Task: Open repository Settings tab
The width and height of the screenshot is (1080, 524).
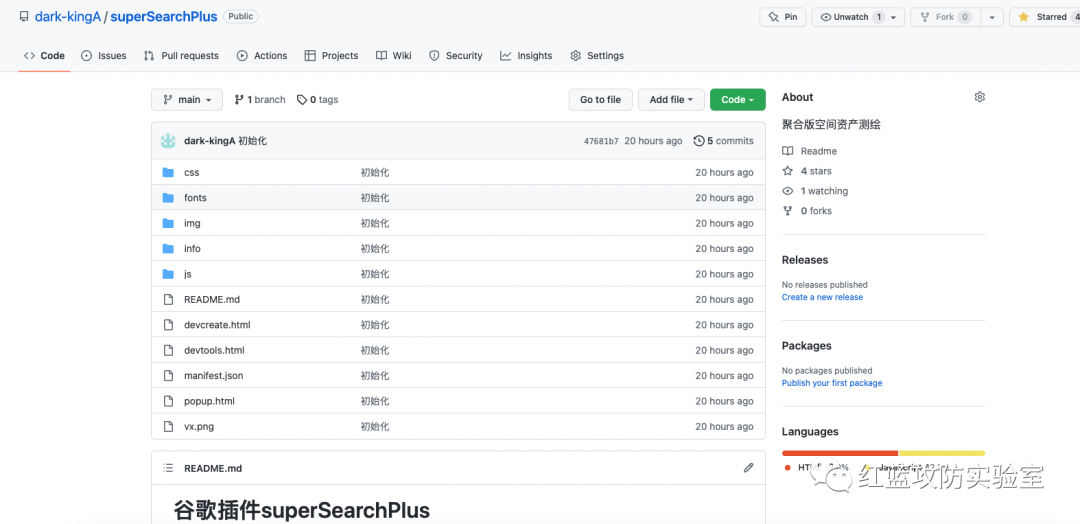Action: click(x=597, y=56)
